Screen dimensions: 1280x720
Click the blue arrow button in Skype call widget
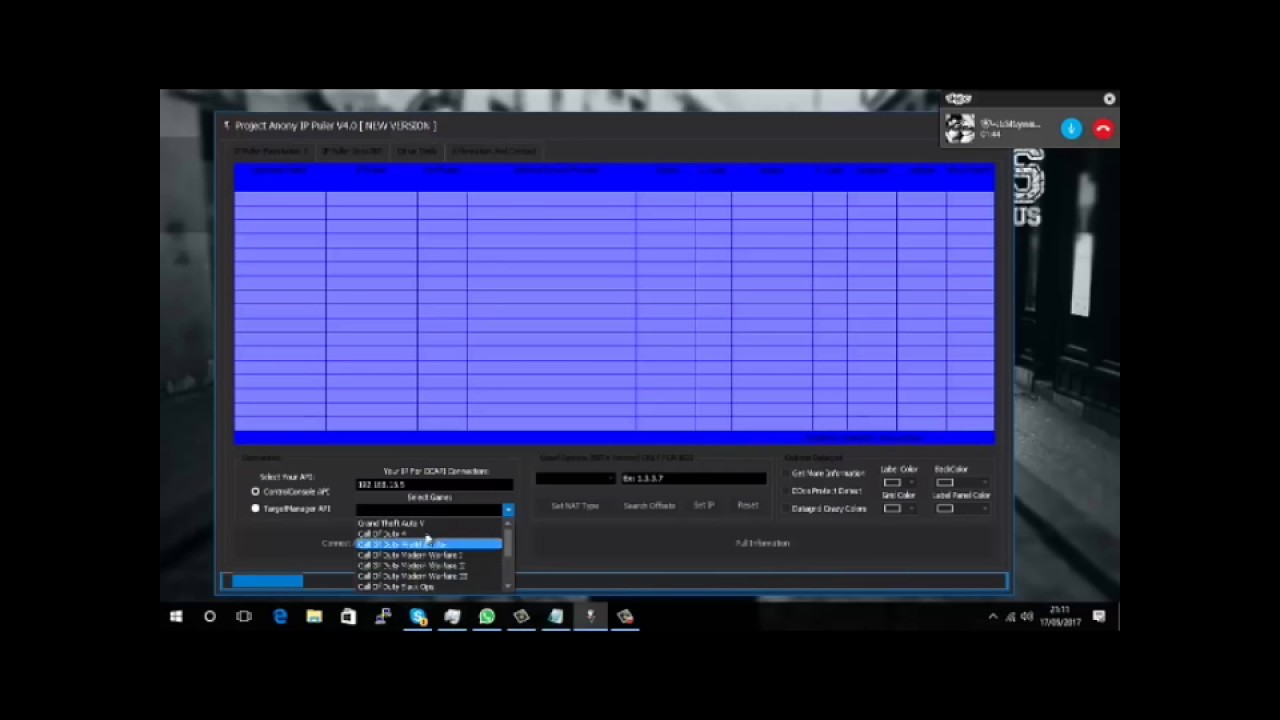coord(1071,129)
